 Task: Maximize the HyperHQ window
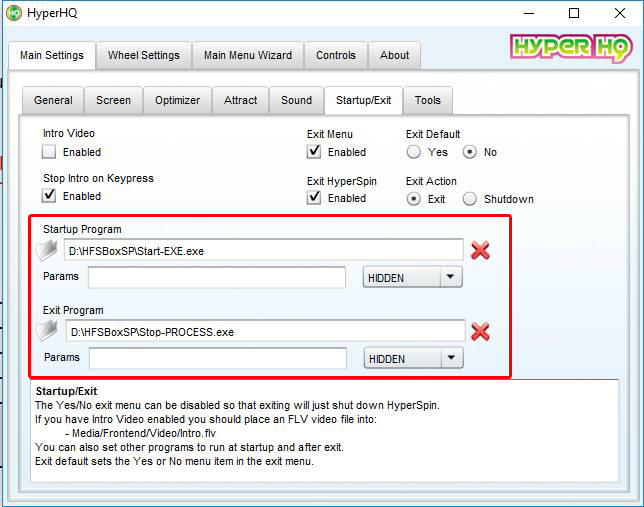[x=574, y=13]
